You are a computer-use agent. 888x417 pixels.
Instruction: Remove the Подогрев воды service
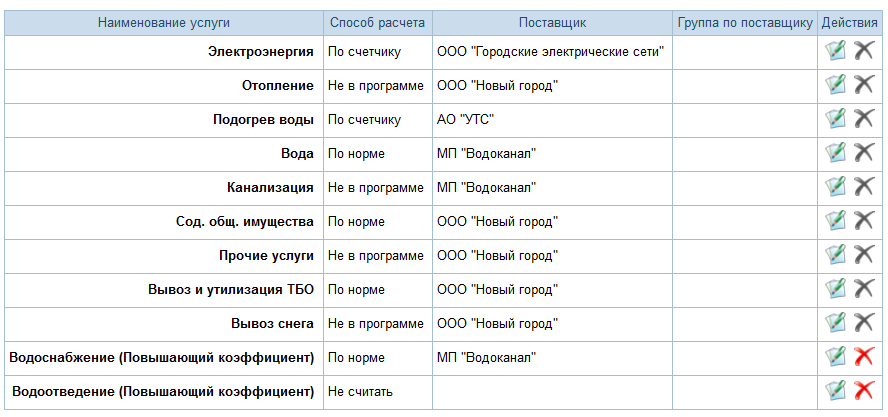click(864, 119)
